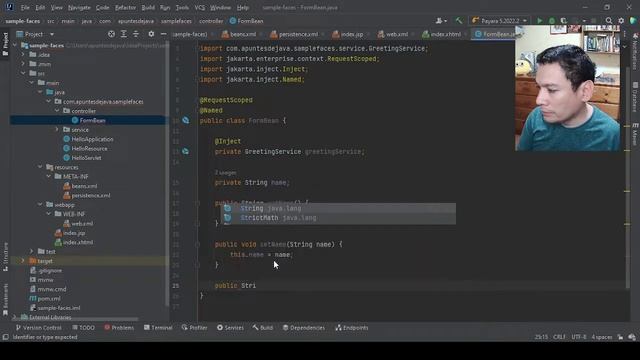Switch to the persistence.xml editor tab
This screenshot has height=360, width=640.
(x=294, y=34)
